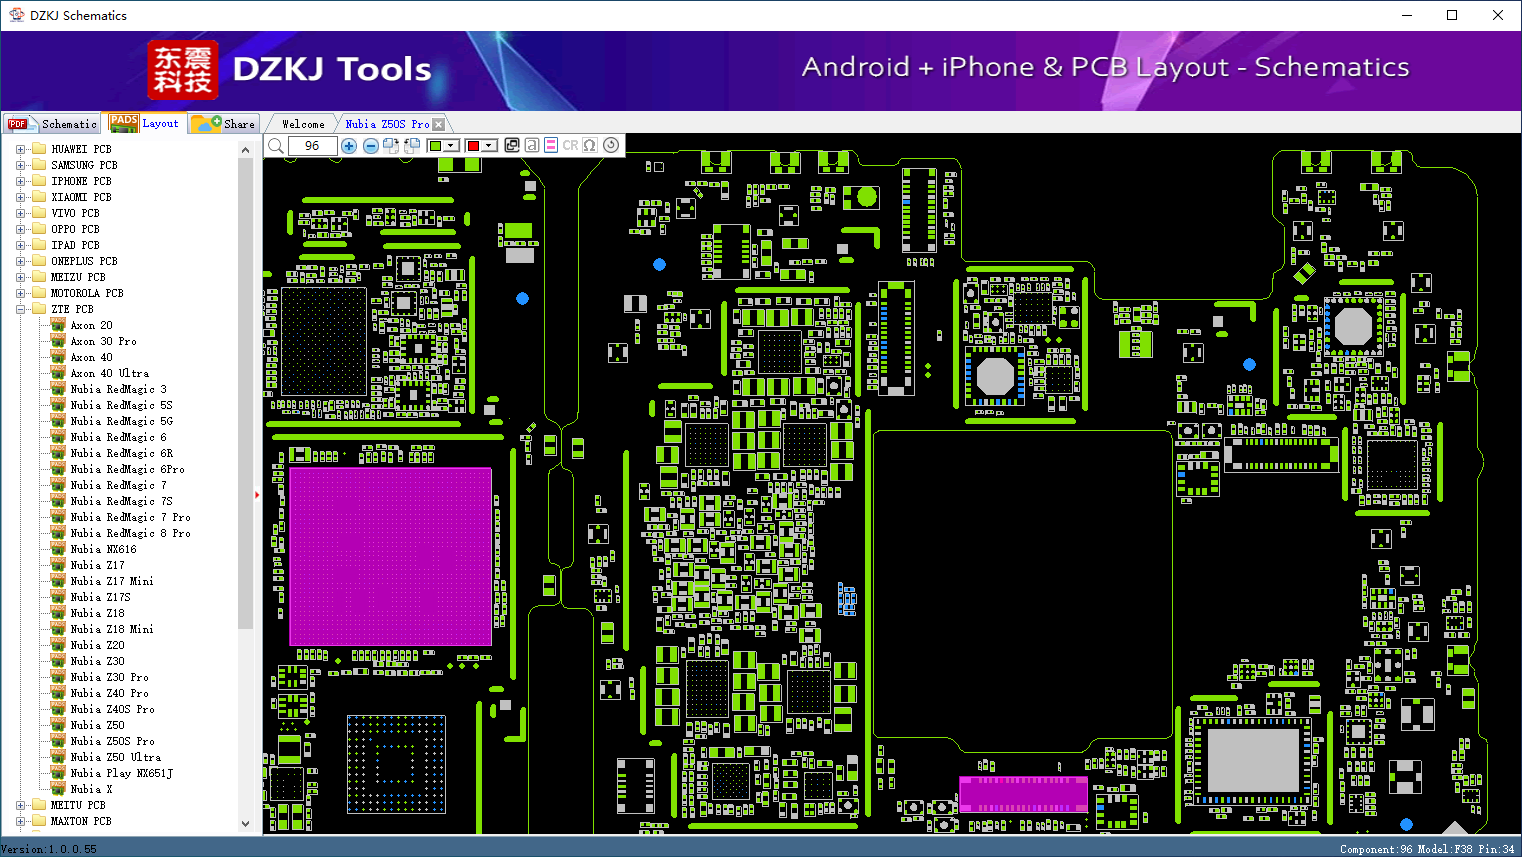Click the 'Component:96 Model:F38 Pin:34' status text
This screenshot has width=1522, height=857.
[1427, 849]
